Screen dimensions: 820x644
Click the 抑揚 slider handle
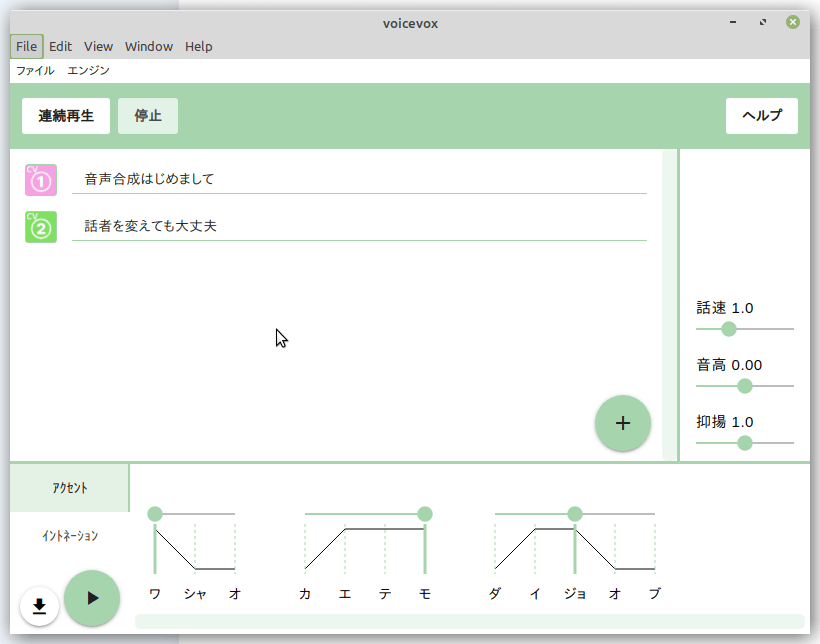pos(745,443)
